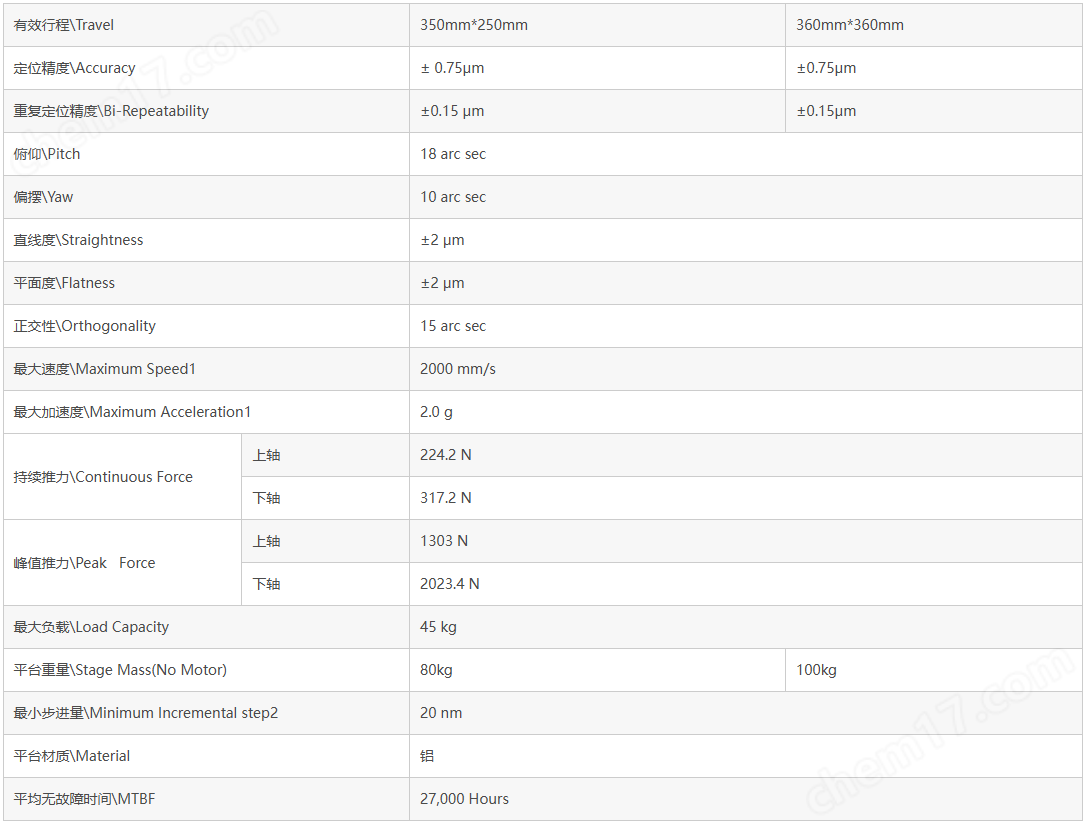
Task: Select the Orthogonality 15 arc sec cell
Action: click(x=746, y=326)
